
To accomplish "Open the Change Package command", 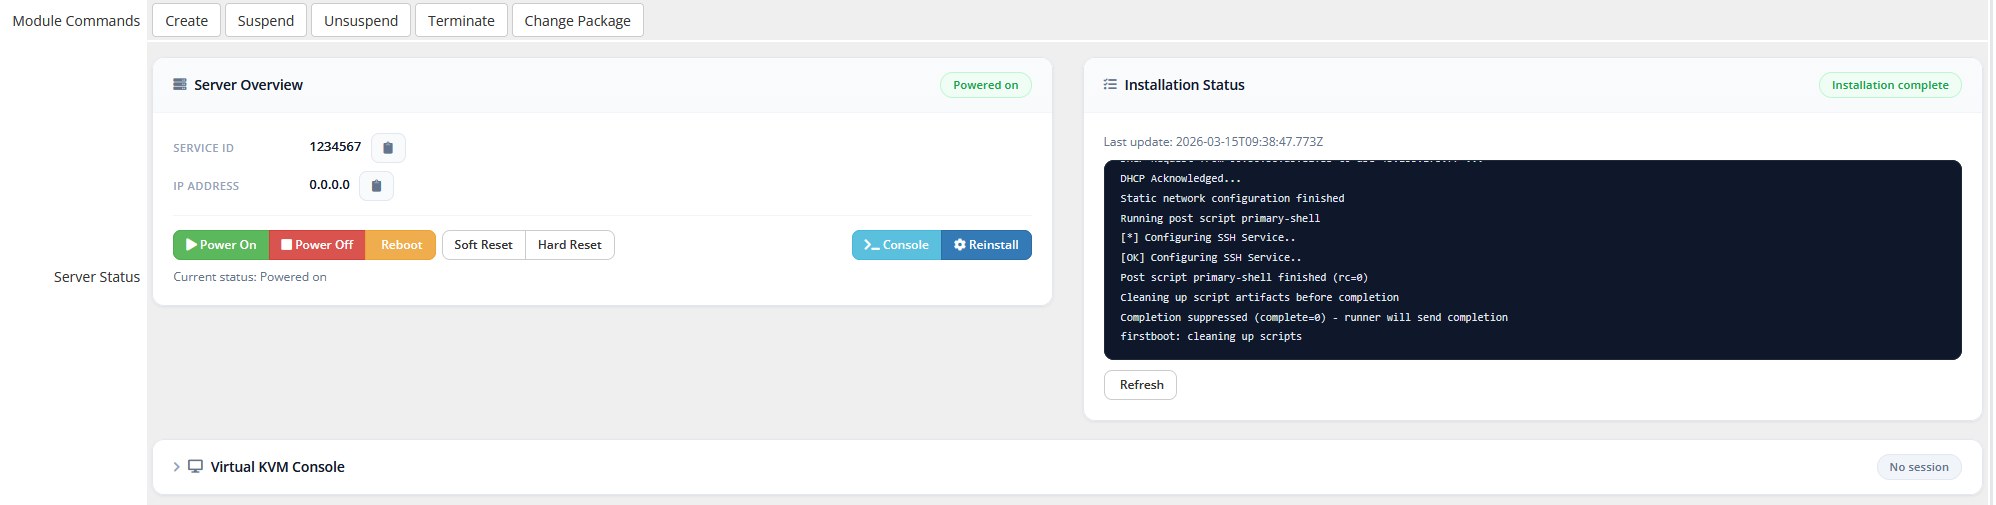I will click(578, 20).
